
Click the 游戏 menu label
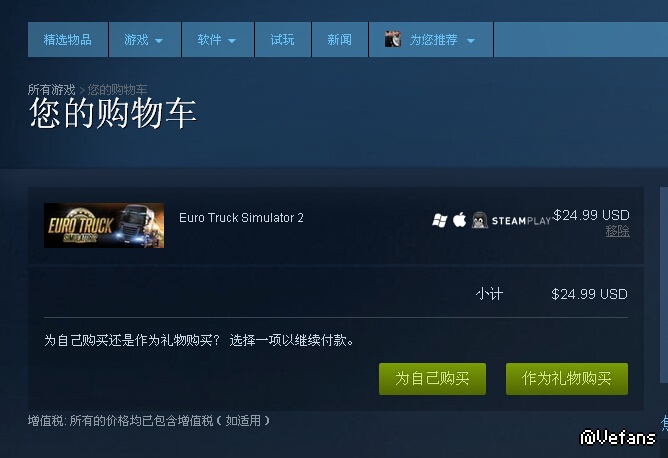click(136, 40)
